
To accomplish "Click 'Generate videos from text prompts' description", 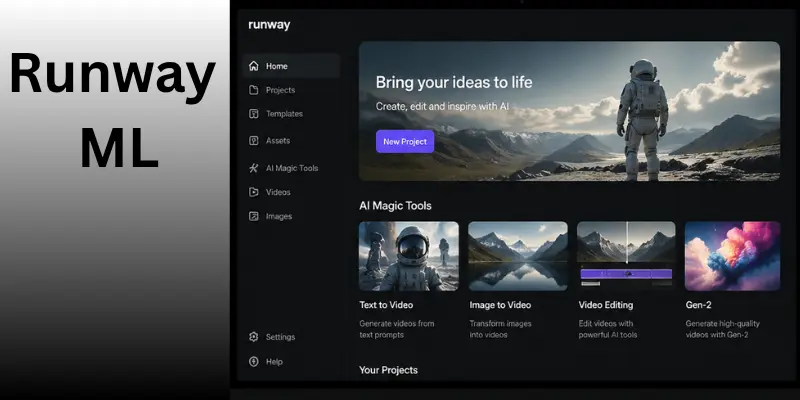I will click(397, 329).
